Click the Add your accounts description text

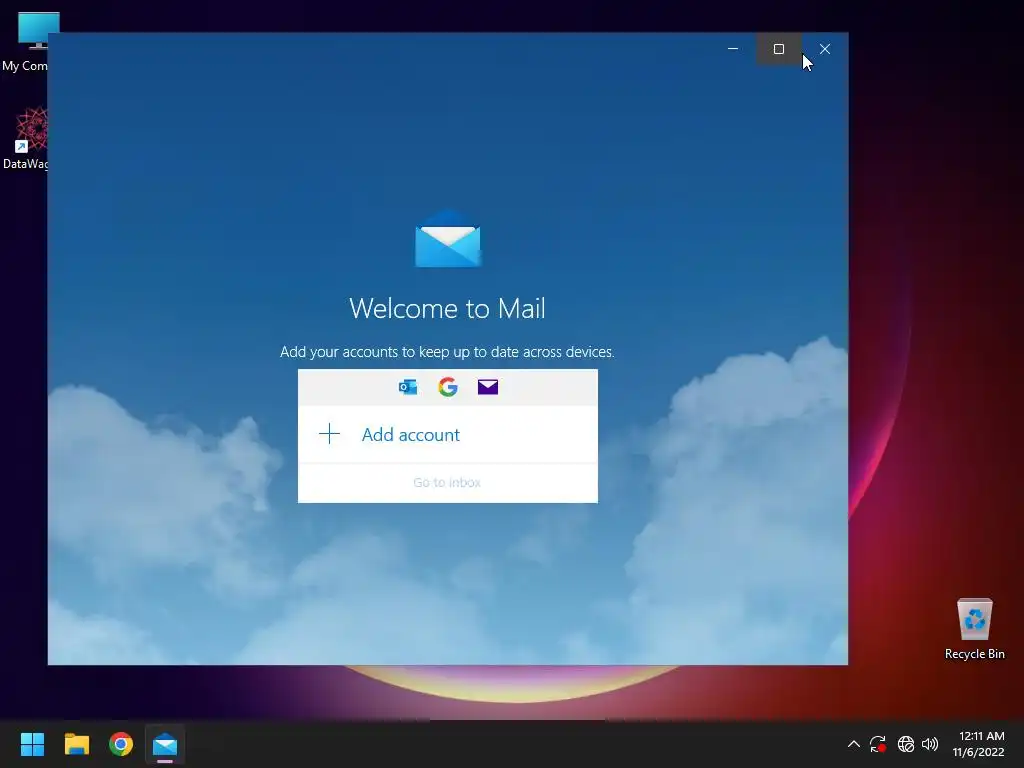[447, 352]
